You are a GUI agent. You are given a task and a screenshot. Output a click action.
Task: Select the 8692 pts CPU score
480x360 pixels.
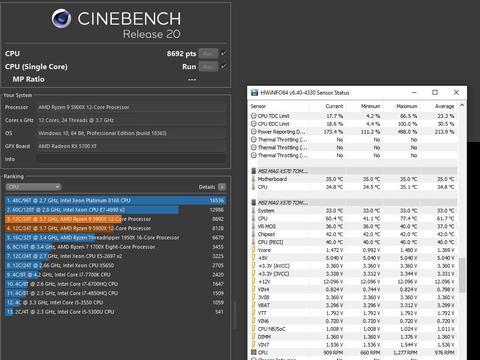pos(181,53)
